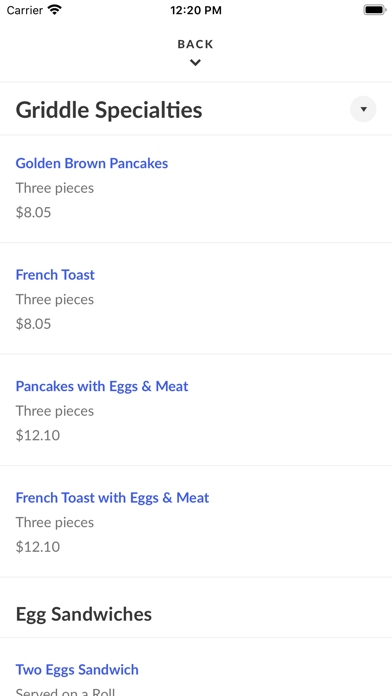Click the $8.05 price under French Toast

(x=33, y=324)
